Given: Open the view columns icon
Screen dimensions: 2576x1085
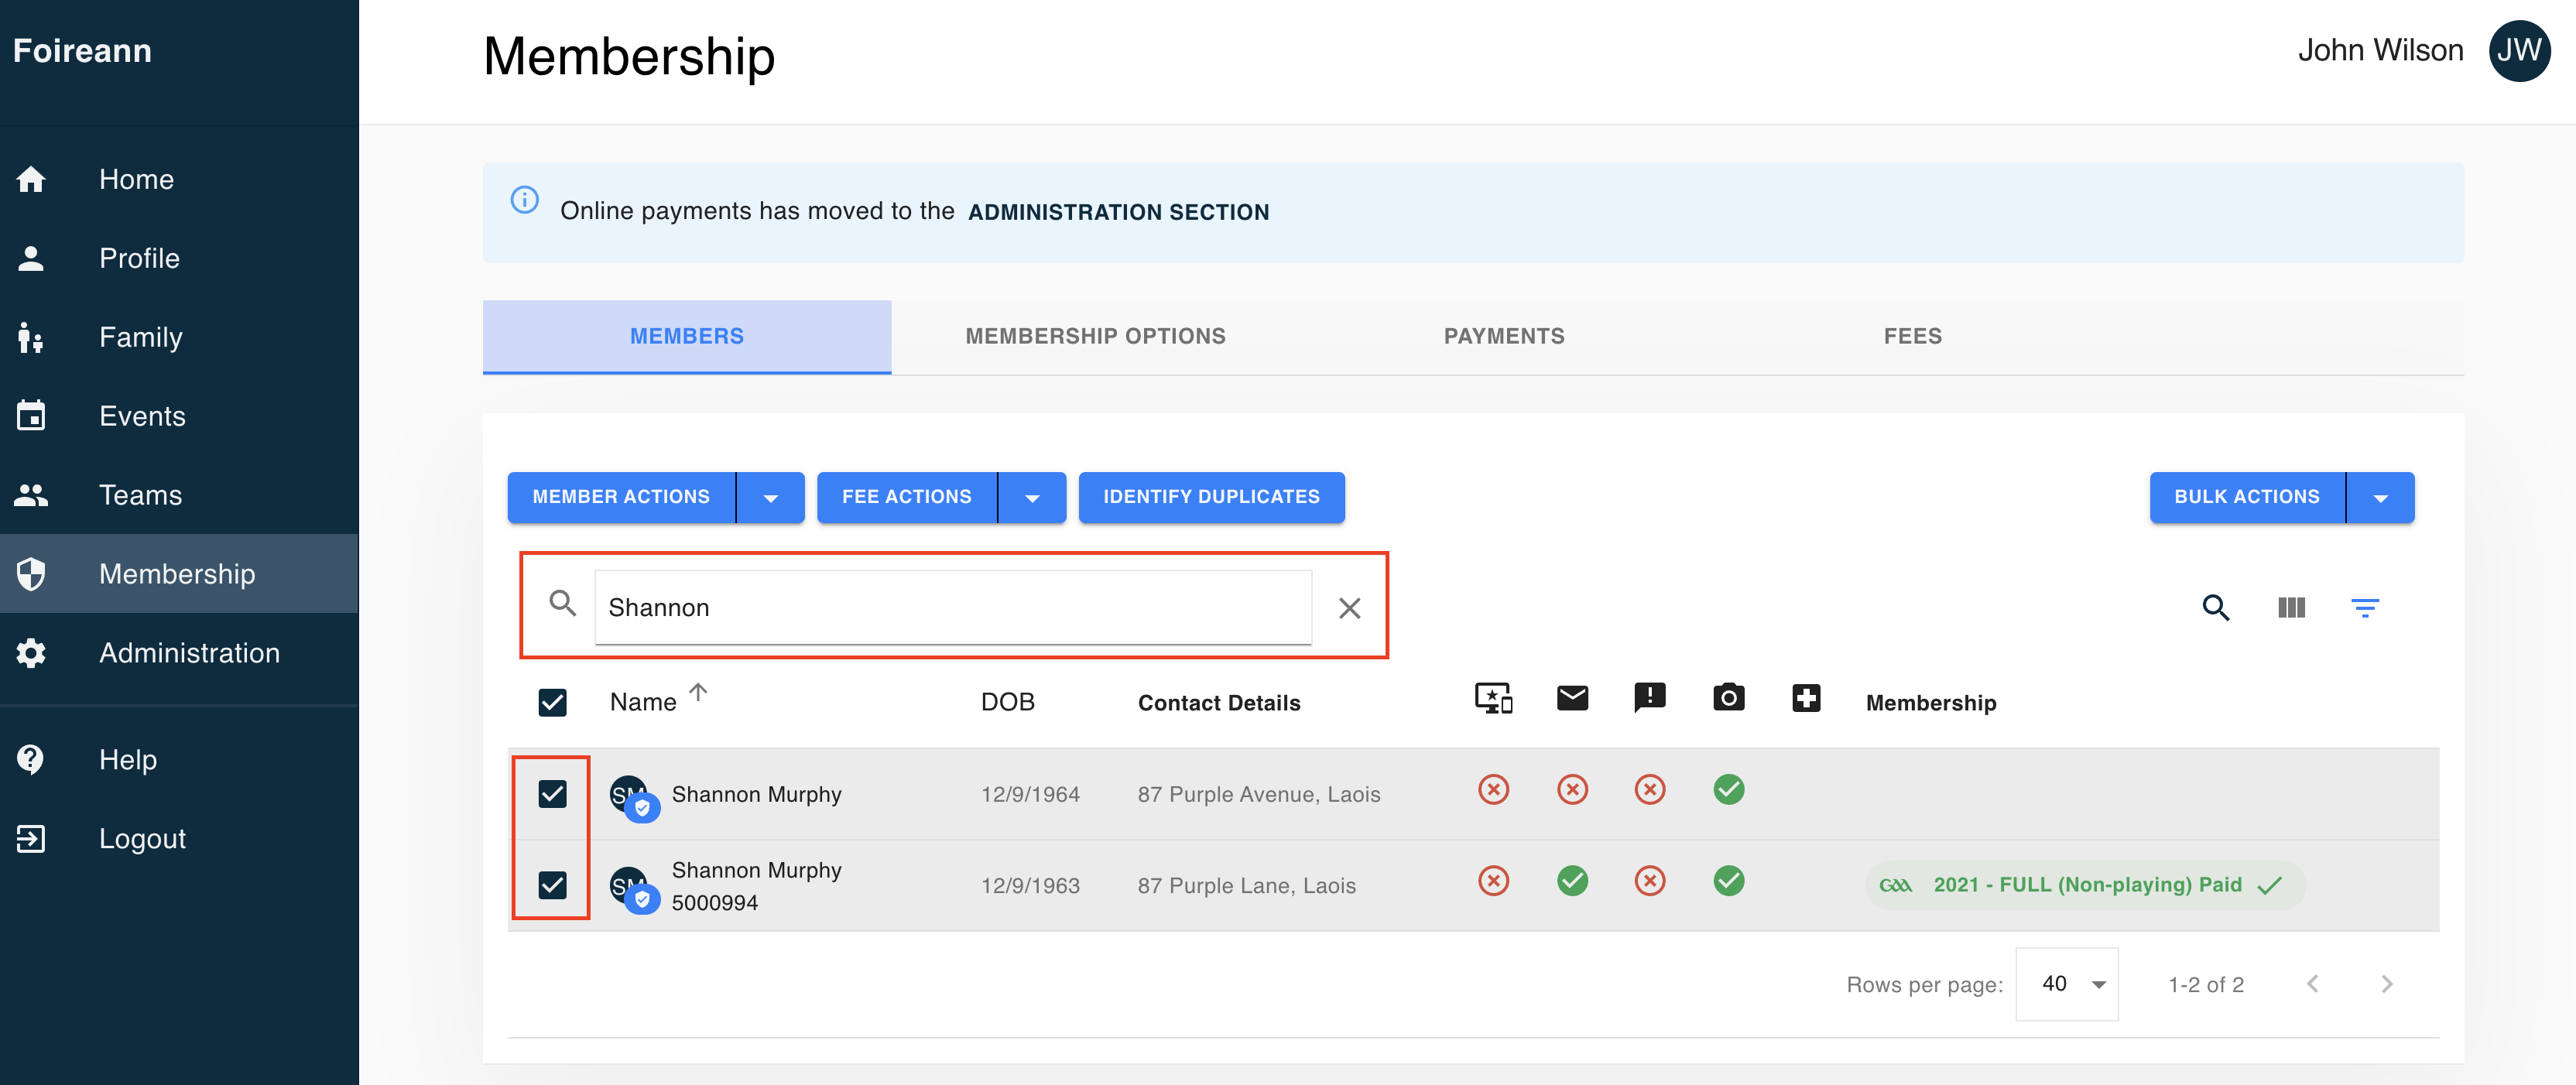Looking at the screenshot, I should (x=2291, y=607).
